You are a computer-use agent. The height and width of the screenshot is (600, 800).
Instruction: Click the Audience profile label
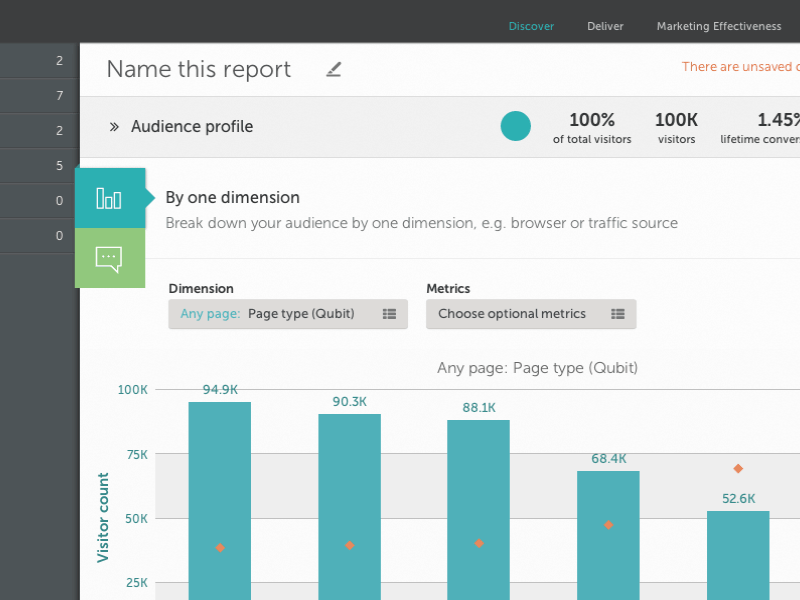click(192, 127)
